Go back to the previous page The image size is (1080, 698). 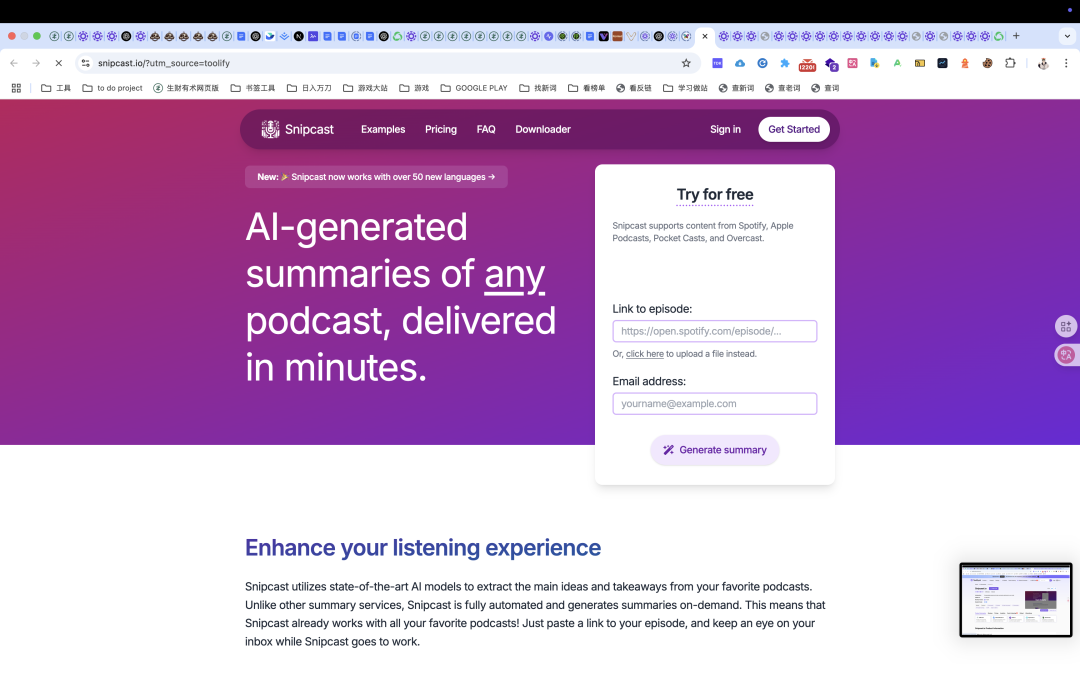tap(14, 63)
